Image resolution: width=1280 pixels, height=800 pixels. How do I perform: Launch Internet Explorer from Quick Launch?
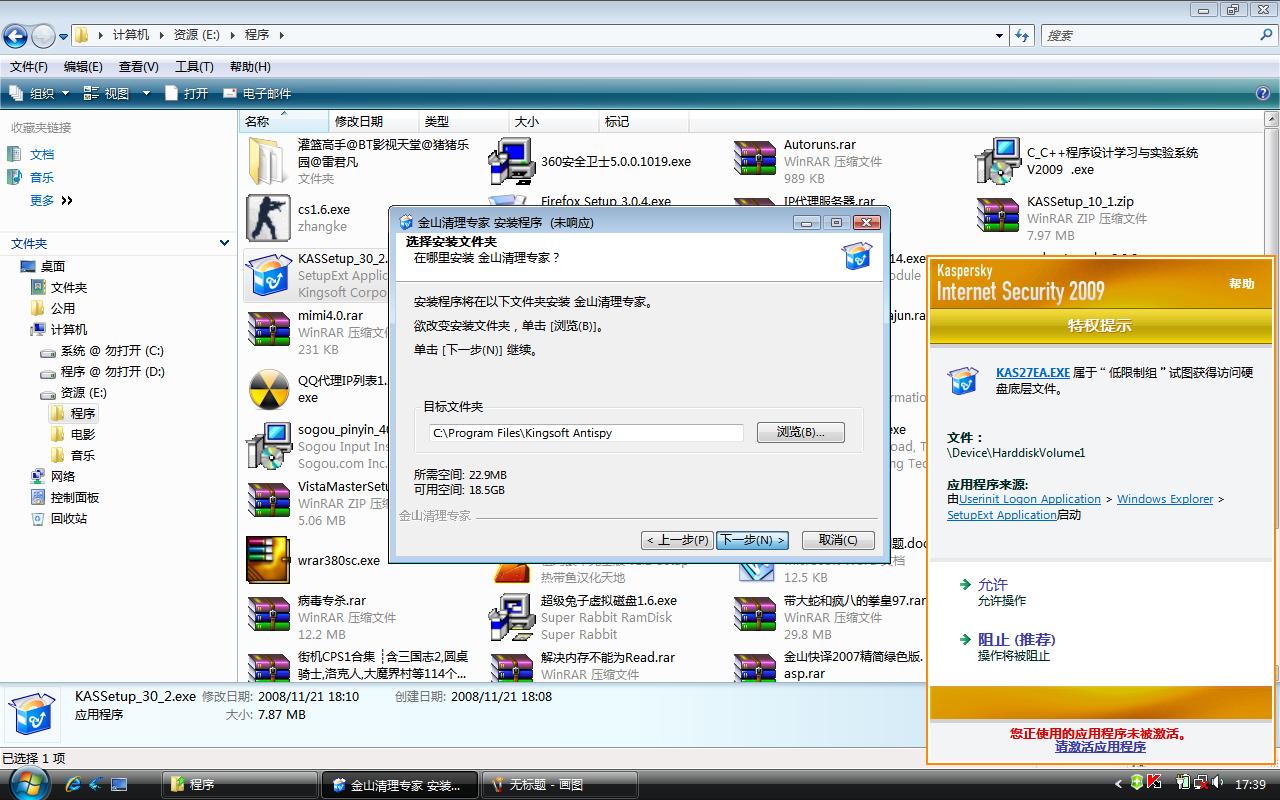72,784
